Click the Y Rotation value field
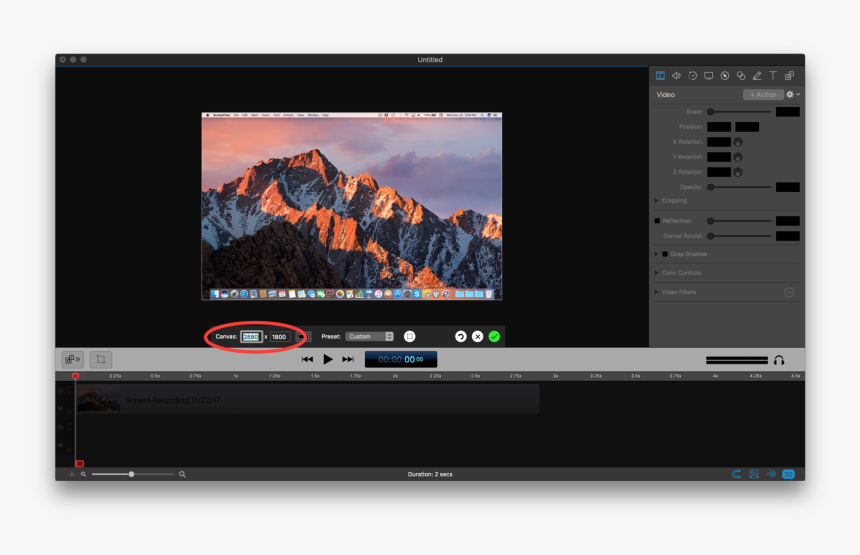860x555 pixels. (x=718, y=157)
